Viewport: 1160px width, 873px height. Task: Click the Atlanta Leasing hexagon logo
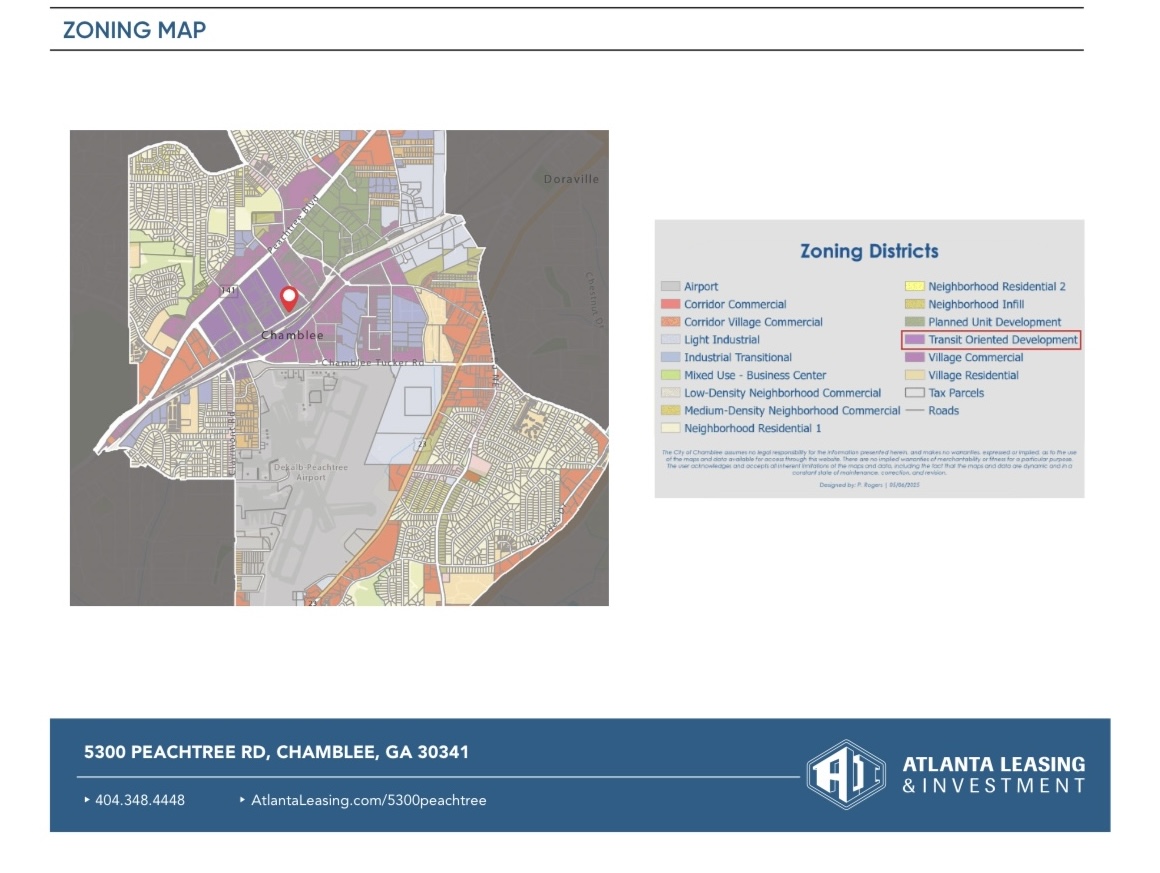coord(846,774)
